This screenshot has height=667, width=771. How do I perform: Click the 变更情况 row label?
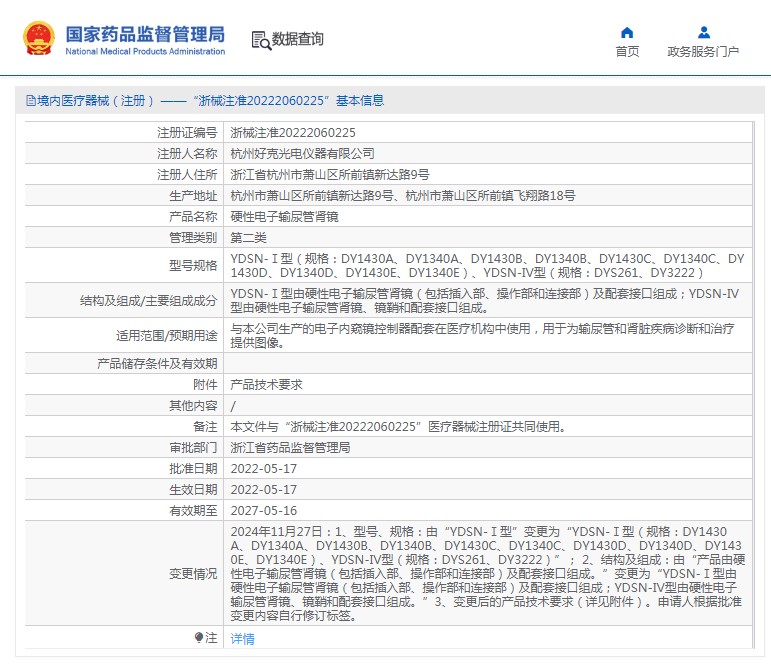(x=192, y=574)
